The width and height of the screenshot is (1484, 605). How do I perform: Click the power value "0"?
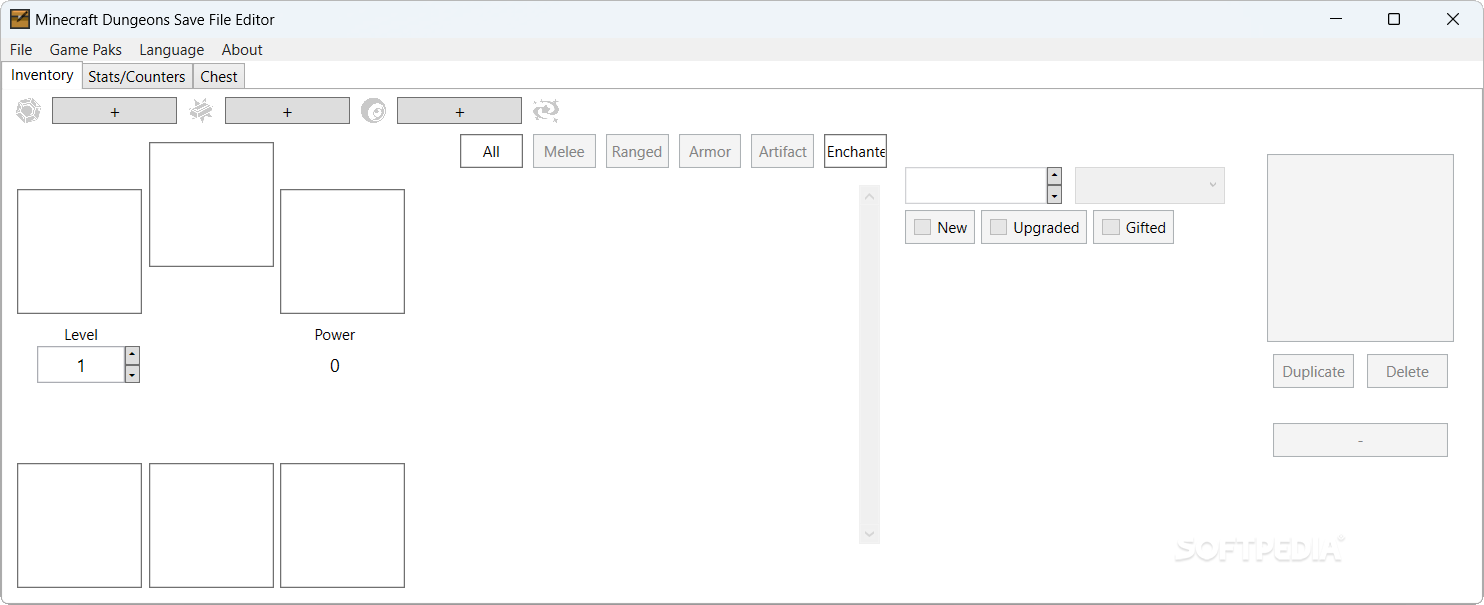pyautogui.click(x=335, y=366)
